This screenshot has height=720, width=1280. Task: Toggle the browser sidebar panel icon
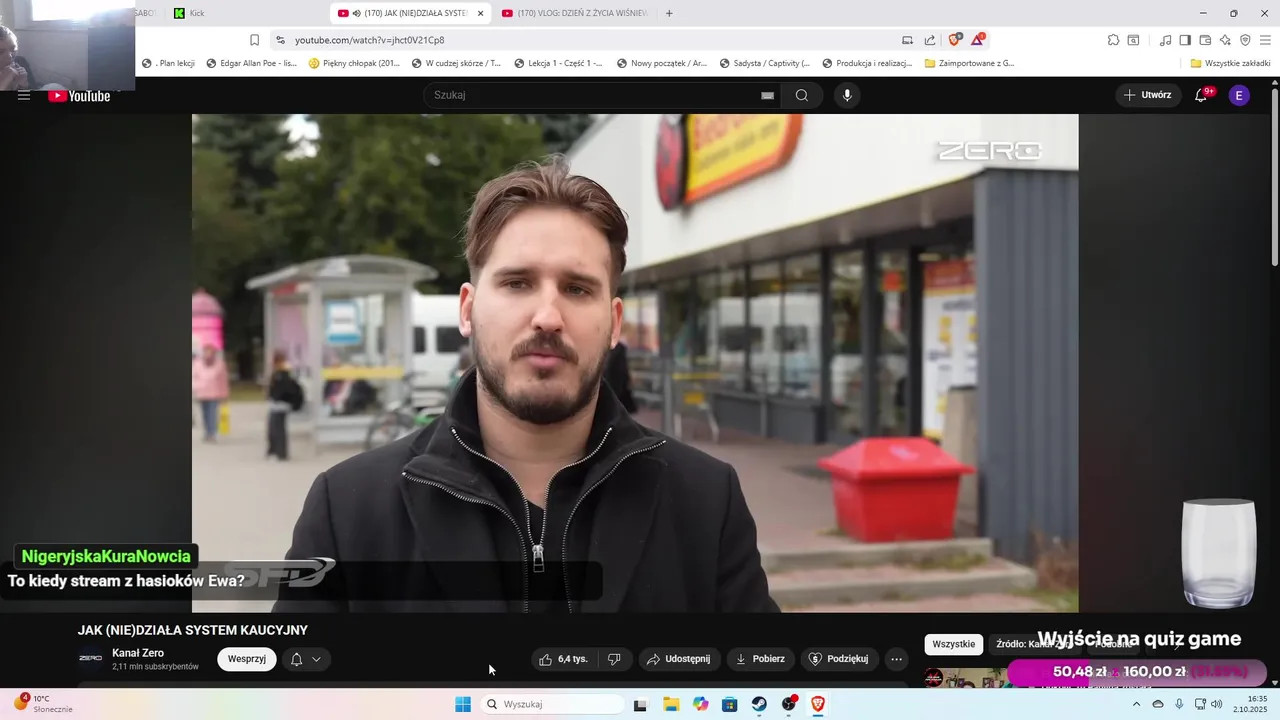point(1185,40)
